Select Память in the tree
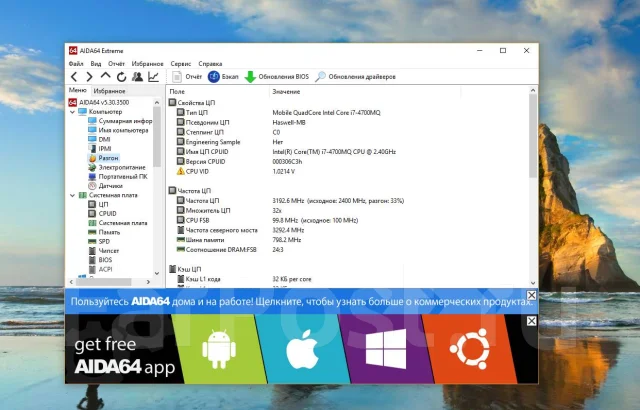This screenshot has width=640, height=410. coord(104,232)
